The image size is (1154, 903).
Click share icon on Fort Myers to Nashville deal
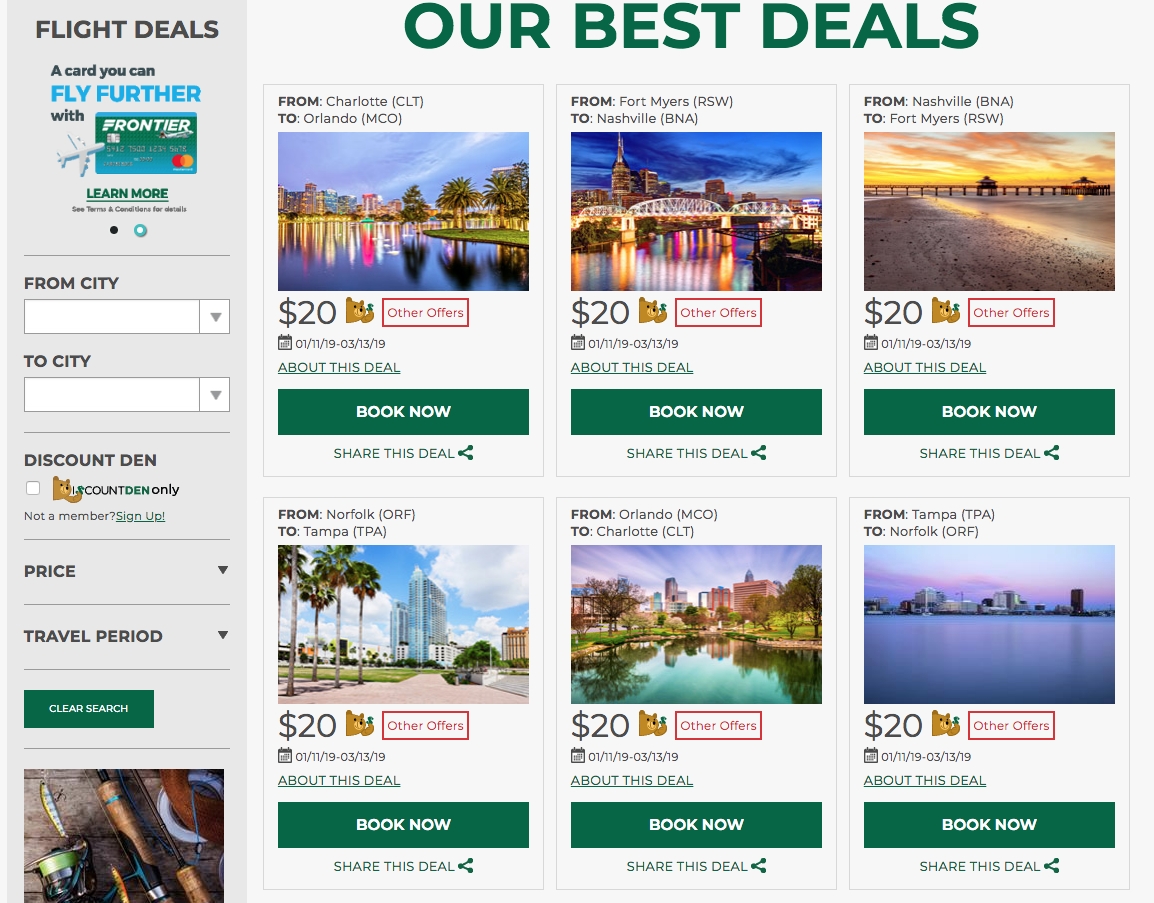(758, 453)
